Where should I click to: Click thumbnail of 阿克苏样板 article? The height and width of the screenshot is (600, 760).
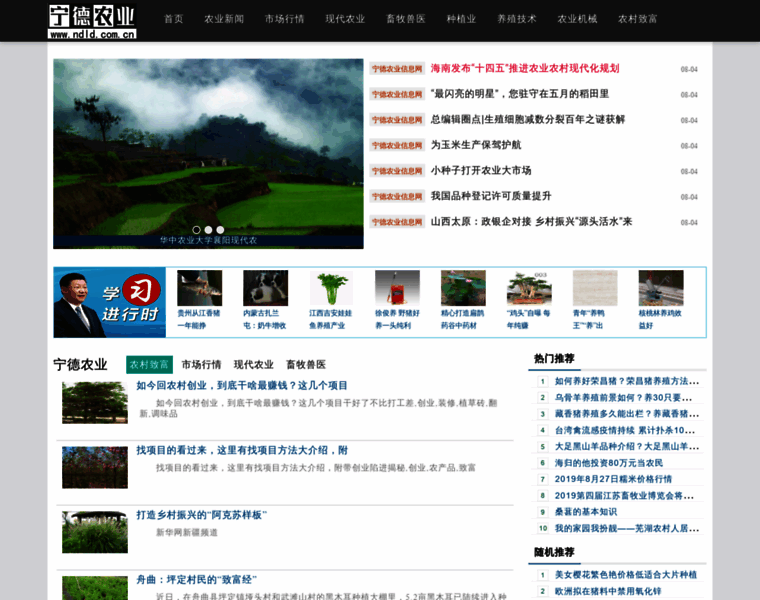click(95, 532)
